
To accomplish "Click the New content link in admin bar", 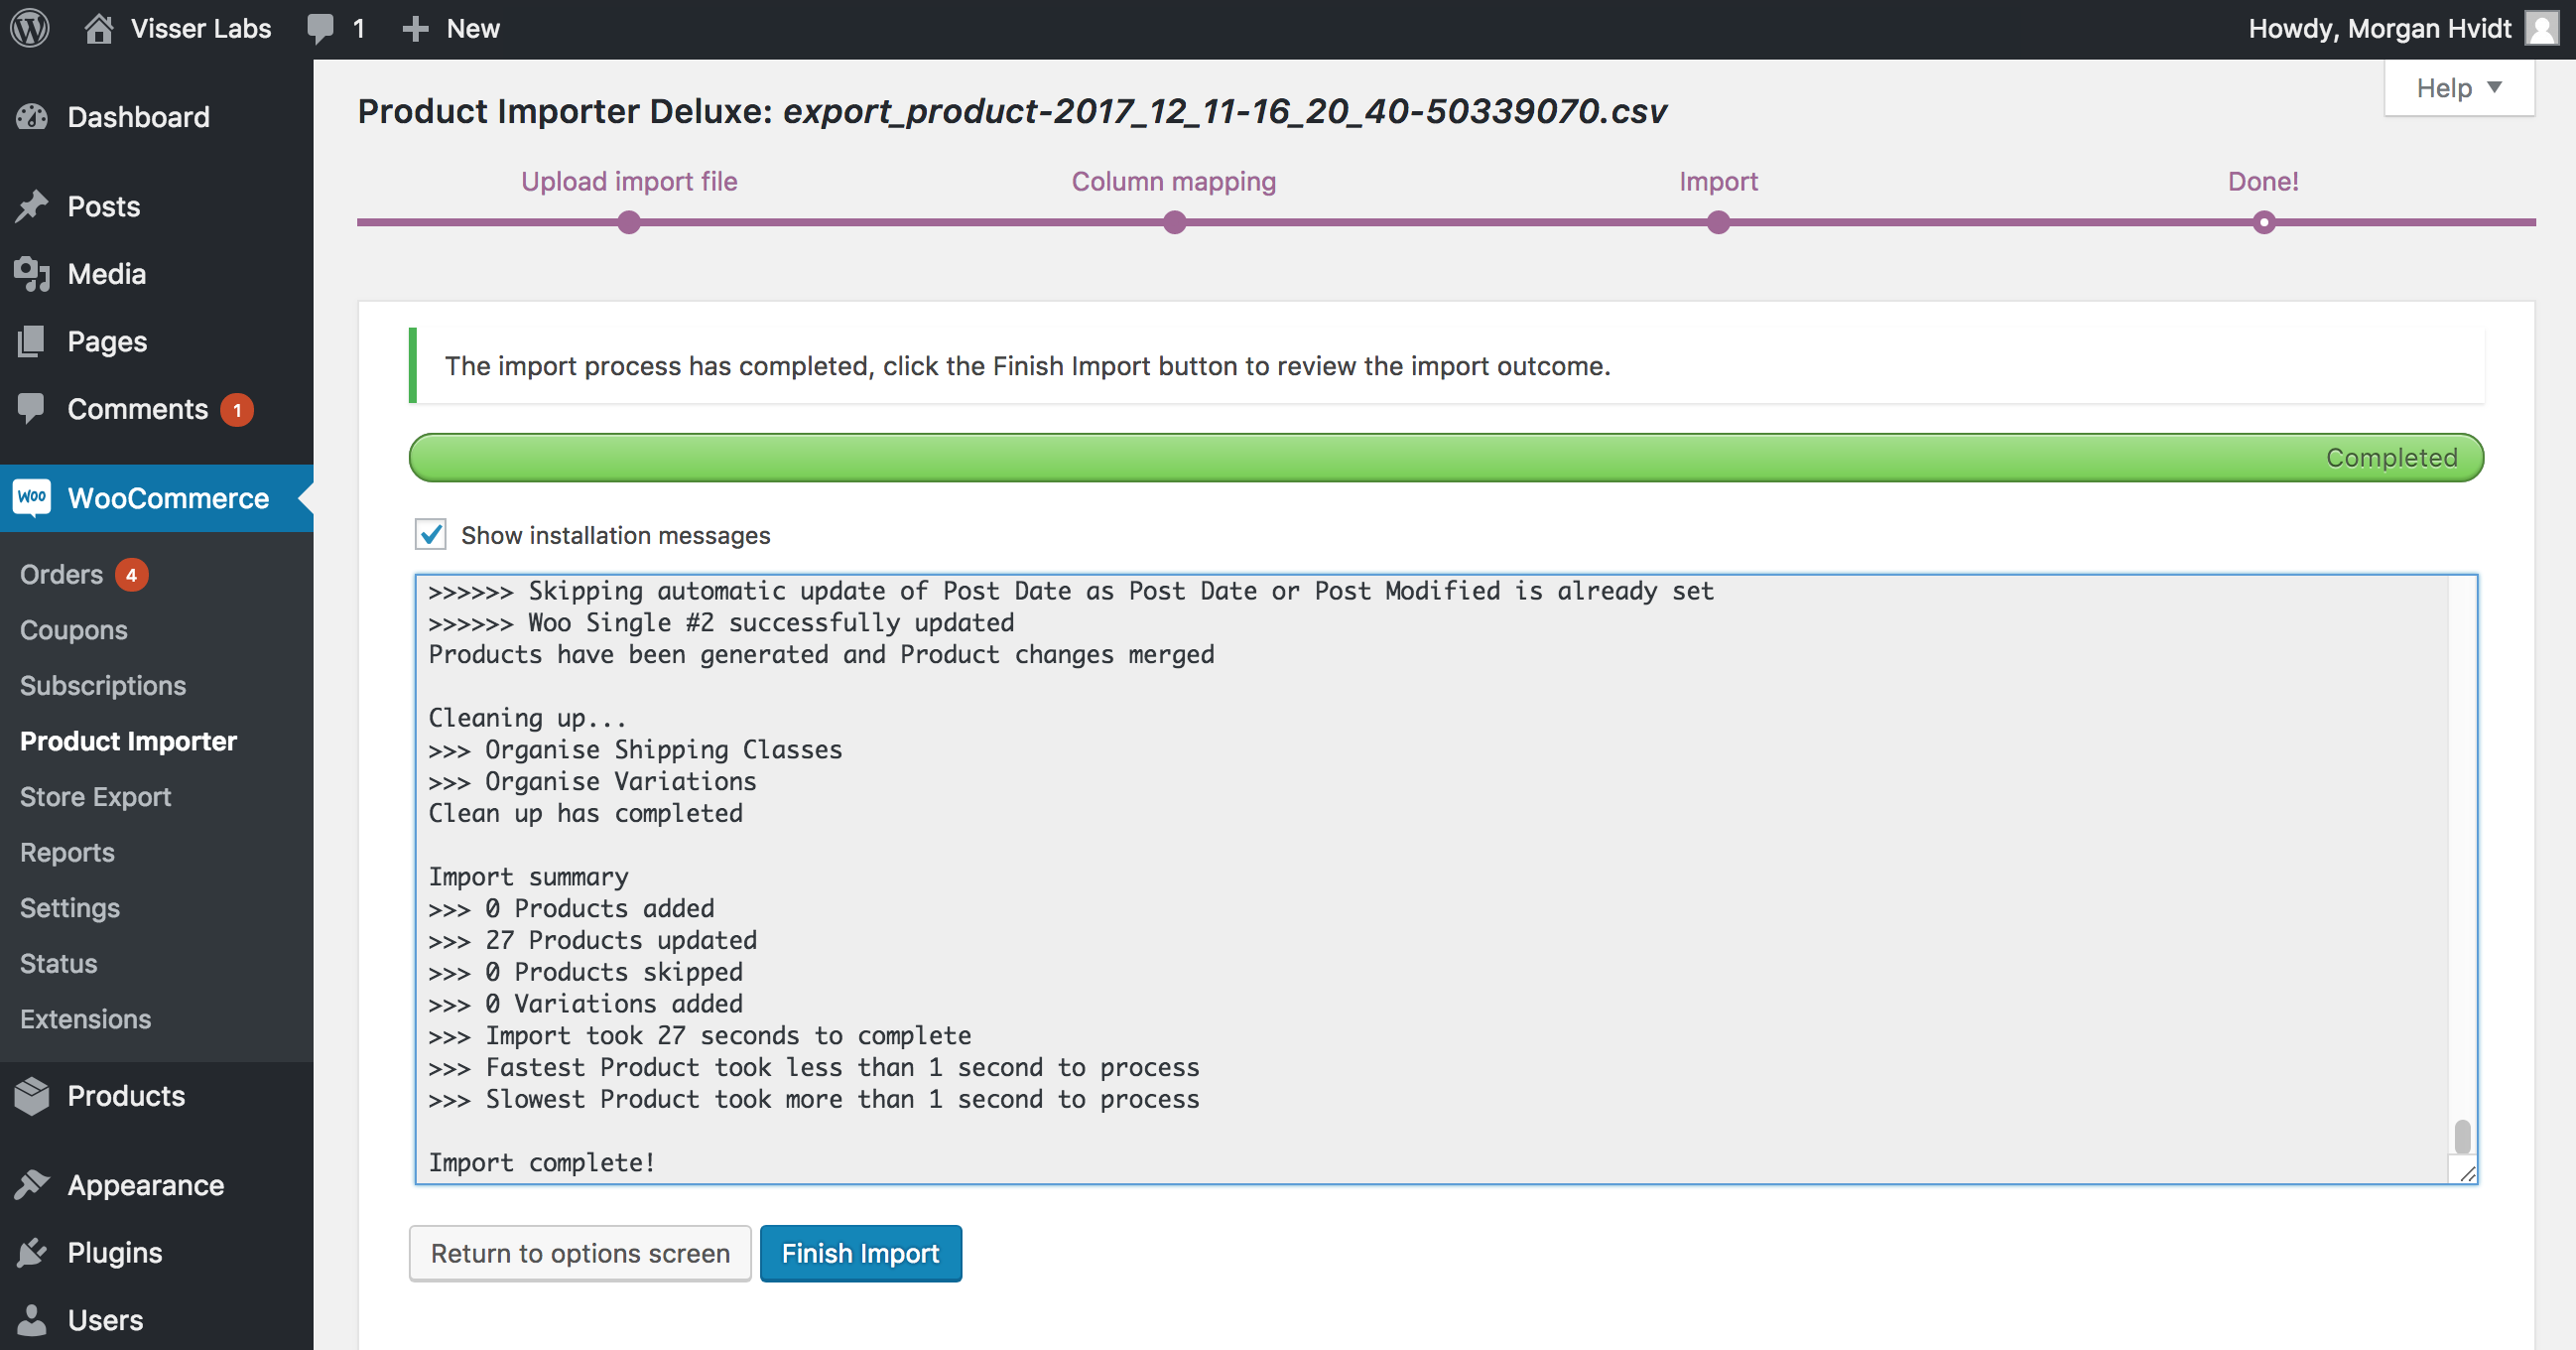I will pyautogui.click(x=473, y=28).
